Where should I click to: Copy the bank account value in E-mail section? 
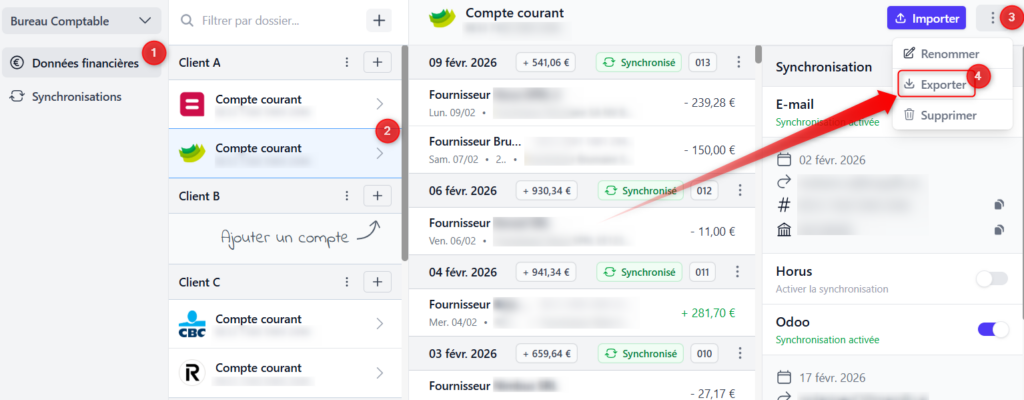tap(997, 230)
